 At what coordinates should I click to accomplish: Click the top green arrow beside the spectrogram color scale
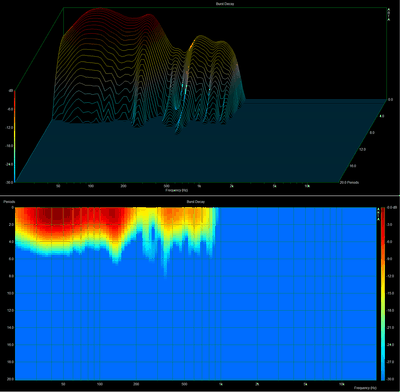click(378, 209)
